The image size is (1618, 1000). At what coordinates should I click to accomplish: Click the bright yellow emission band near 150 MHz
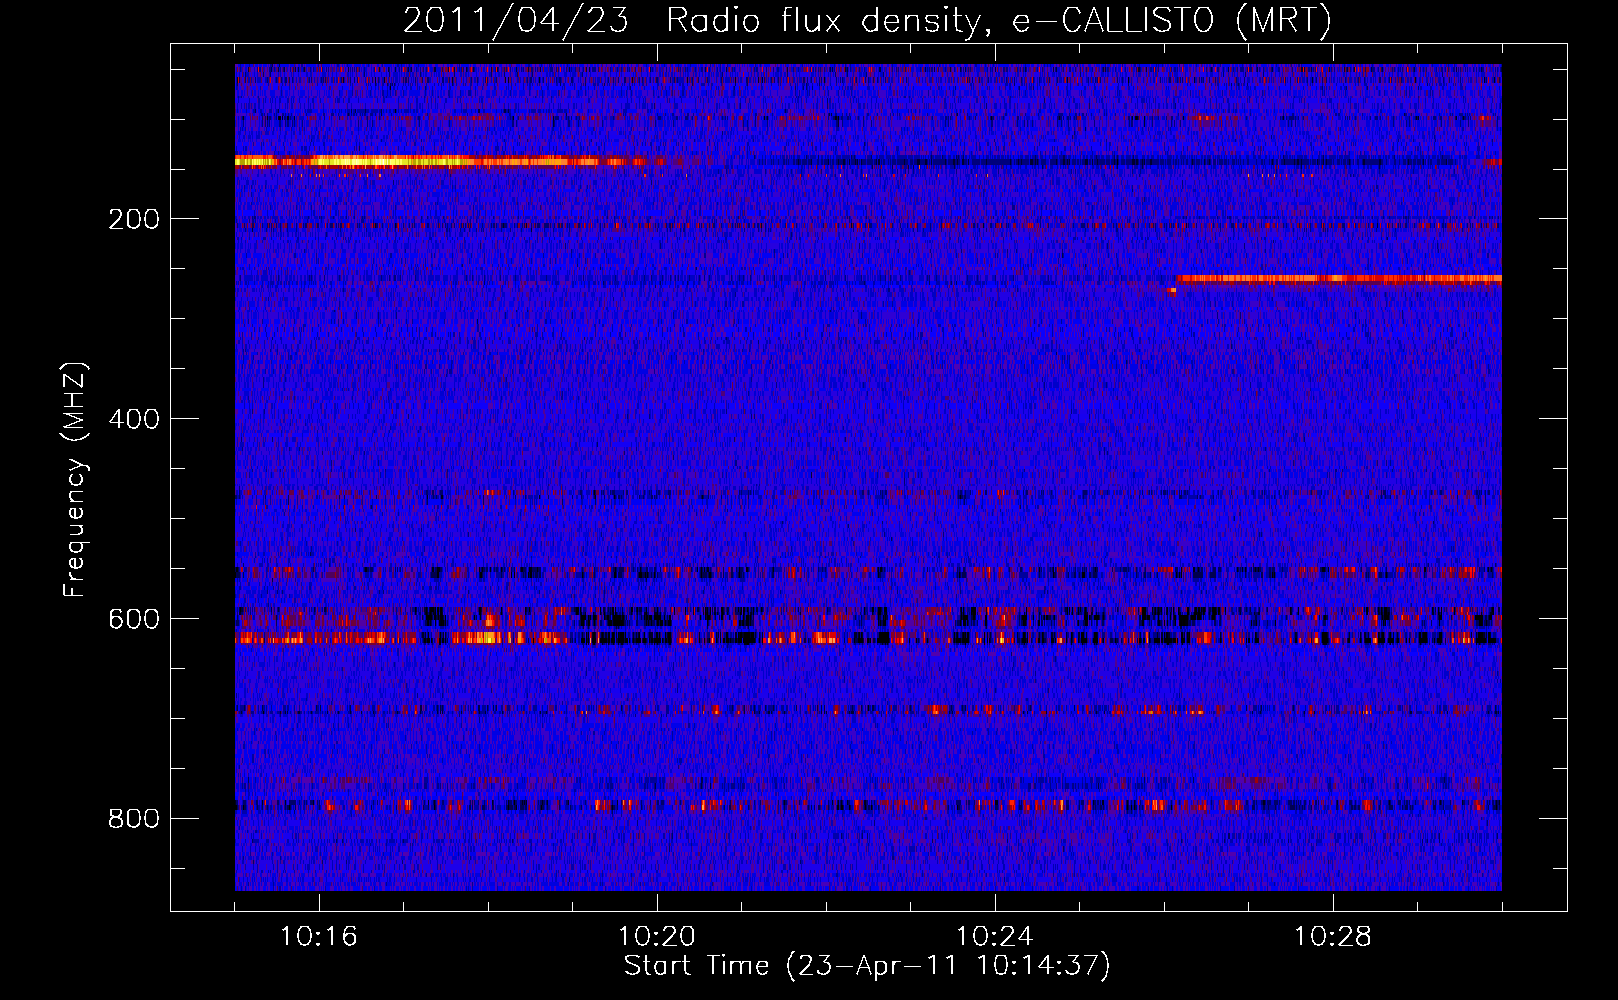[x=448, y=161]
